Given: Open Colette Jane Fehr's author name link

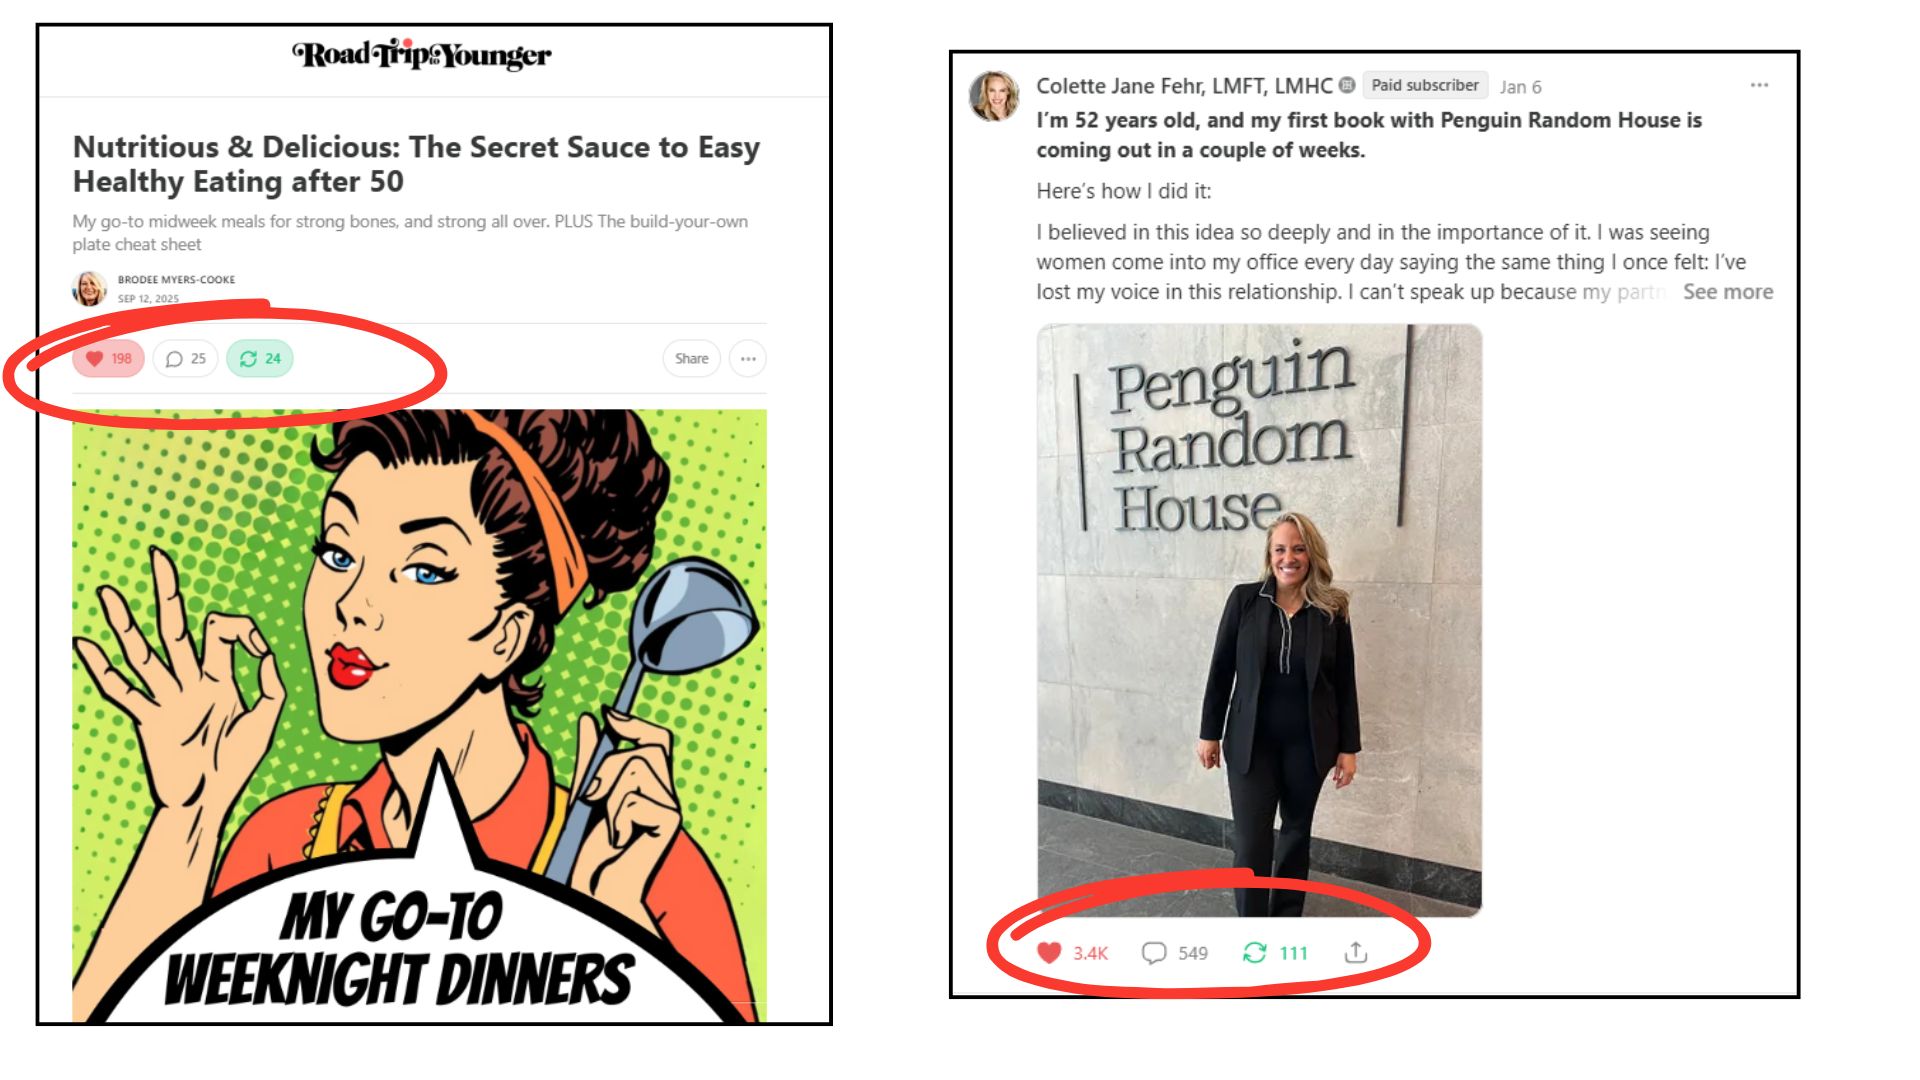Looking at the screenshot, I should click(1185, 86).
